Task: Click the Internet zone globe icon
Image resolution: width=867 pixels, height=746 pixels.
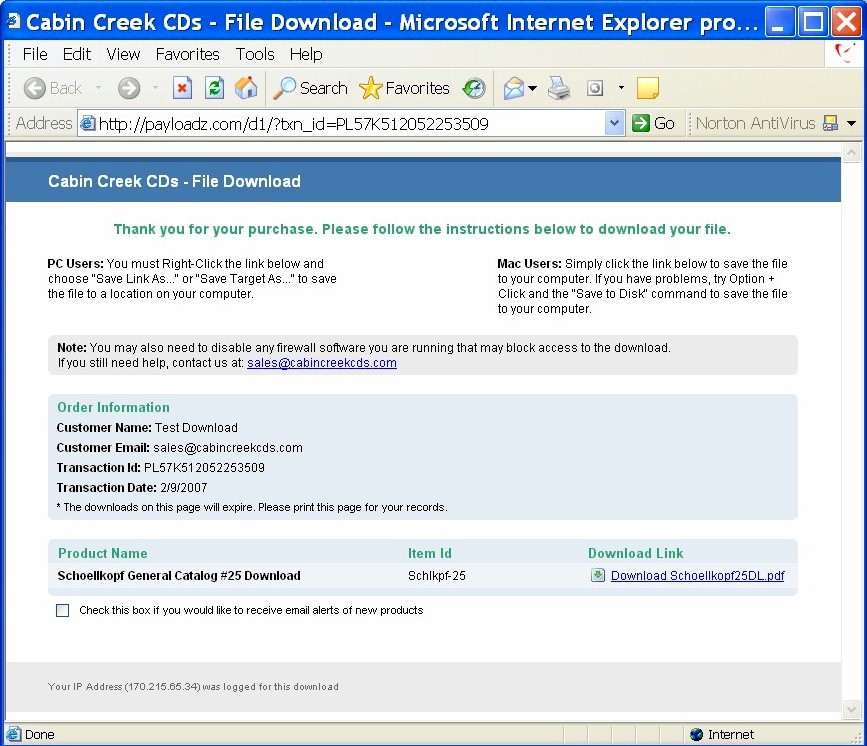Action: [x=696, y=734]
